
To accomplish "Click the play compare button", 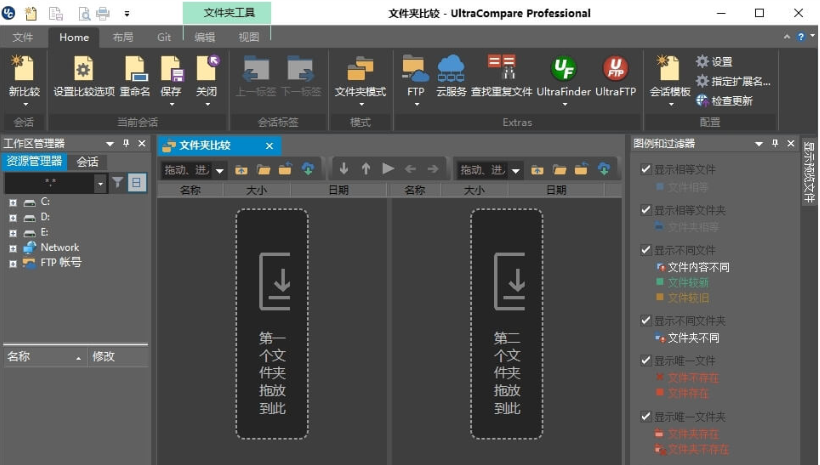I will (388, 168).
